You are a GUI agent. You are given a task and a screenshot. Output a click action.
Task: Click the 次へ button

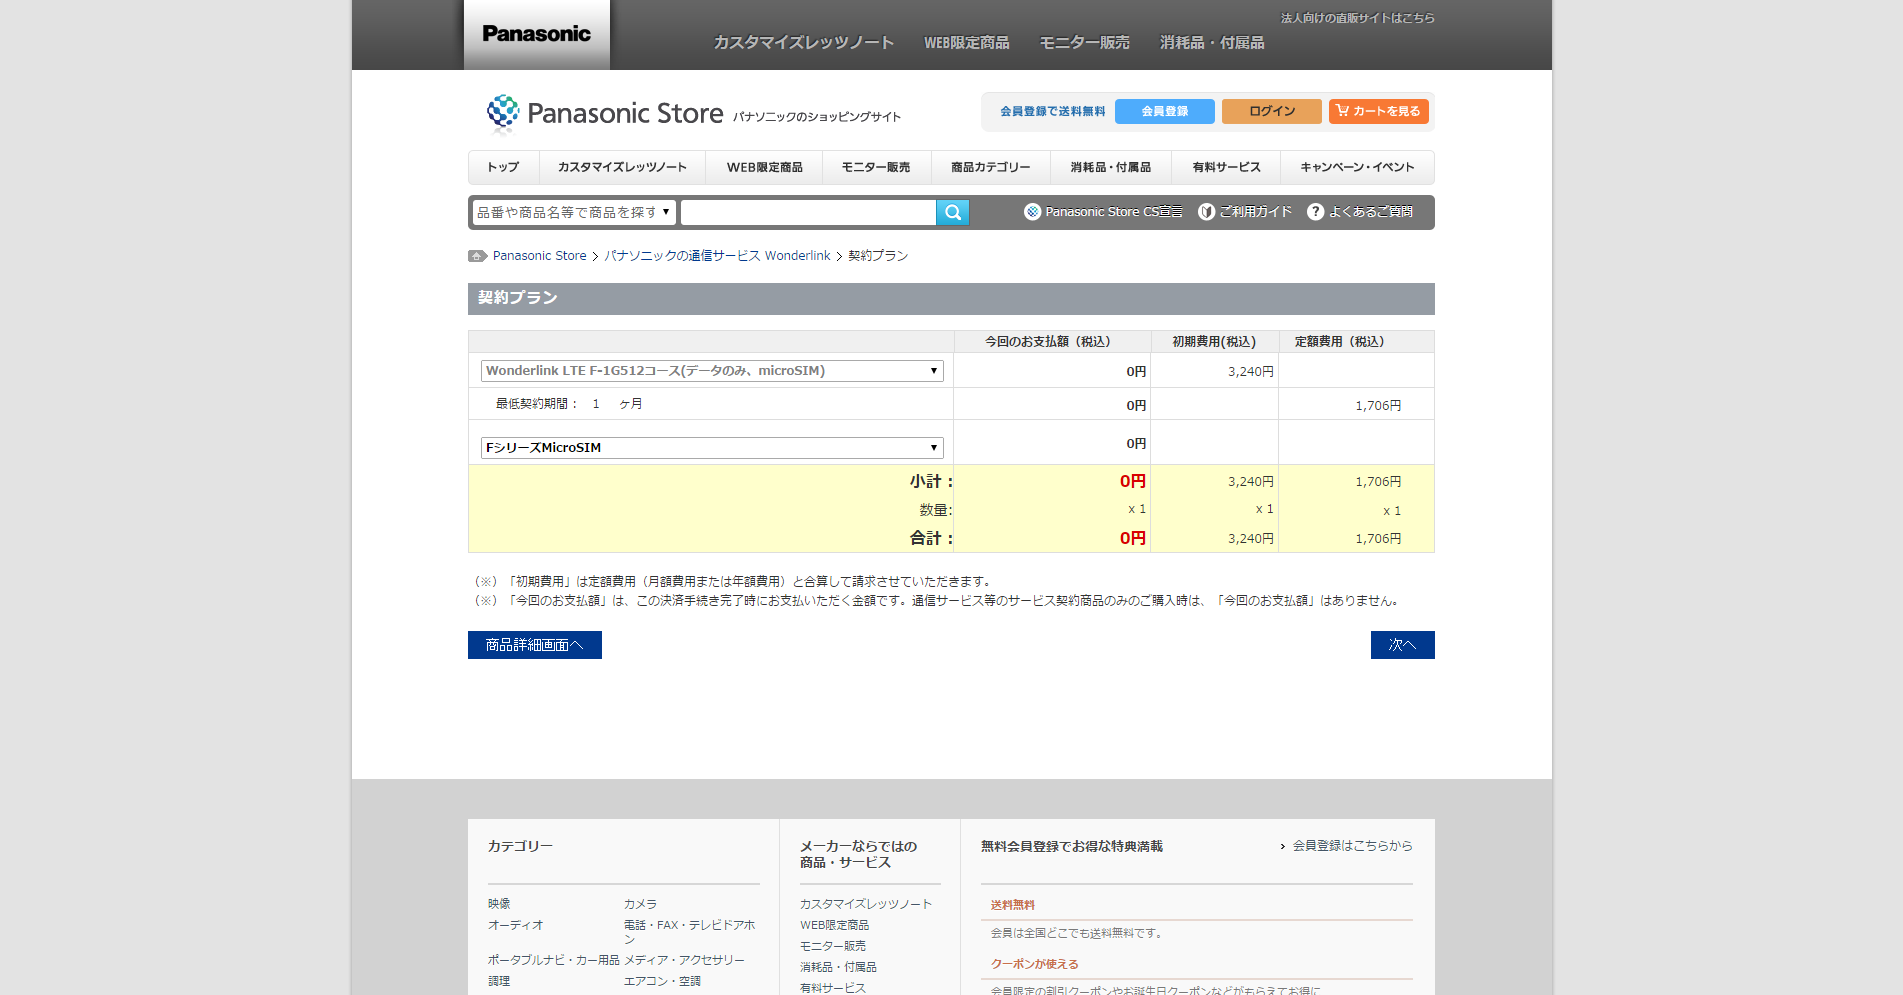1402,645
